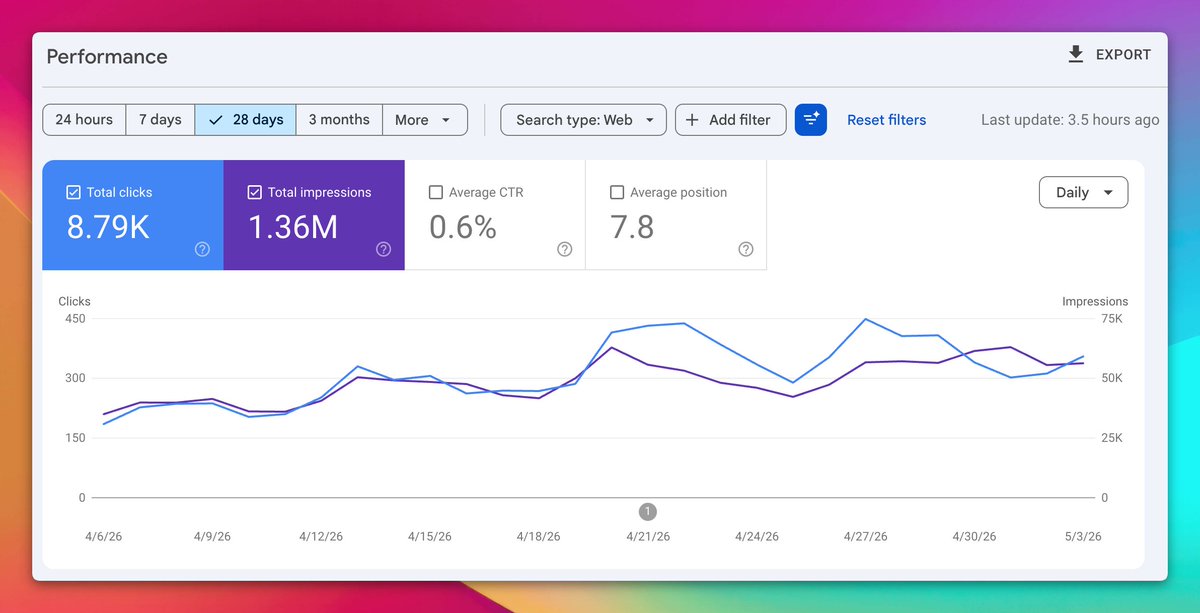Click the Add filter button label

(x=740, y=120)
